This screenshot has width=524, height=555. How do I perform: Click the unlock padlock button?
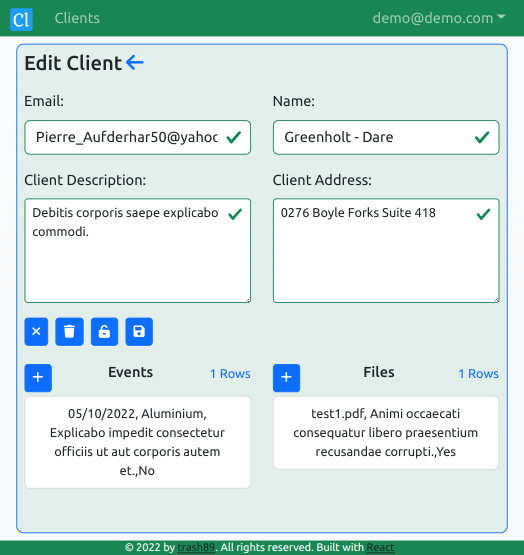pos(104,332)
